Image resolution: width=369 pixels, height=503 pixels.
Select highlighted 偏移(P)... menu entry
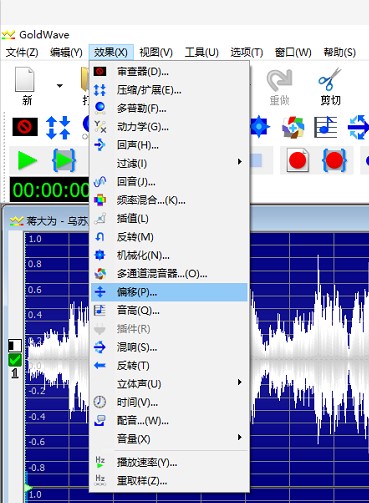click(x=169, y=292)
